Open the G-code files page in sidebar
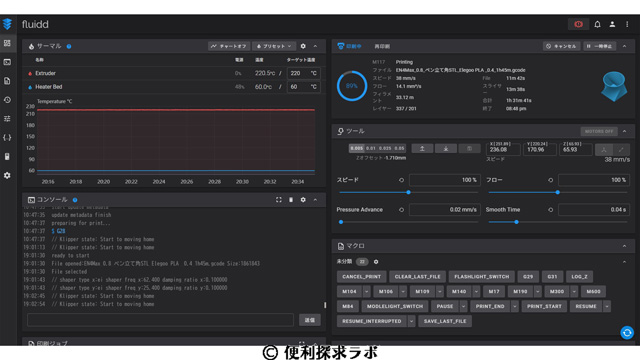 [7, 81]
